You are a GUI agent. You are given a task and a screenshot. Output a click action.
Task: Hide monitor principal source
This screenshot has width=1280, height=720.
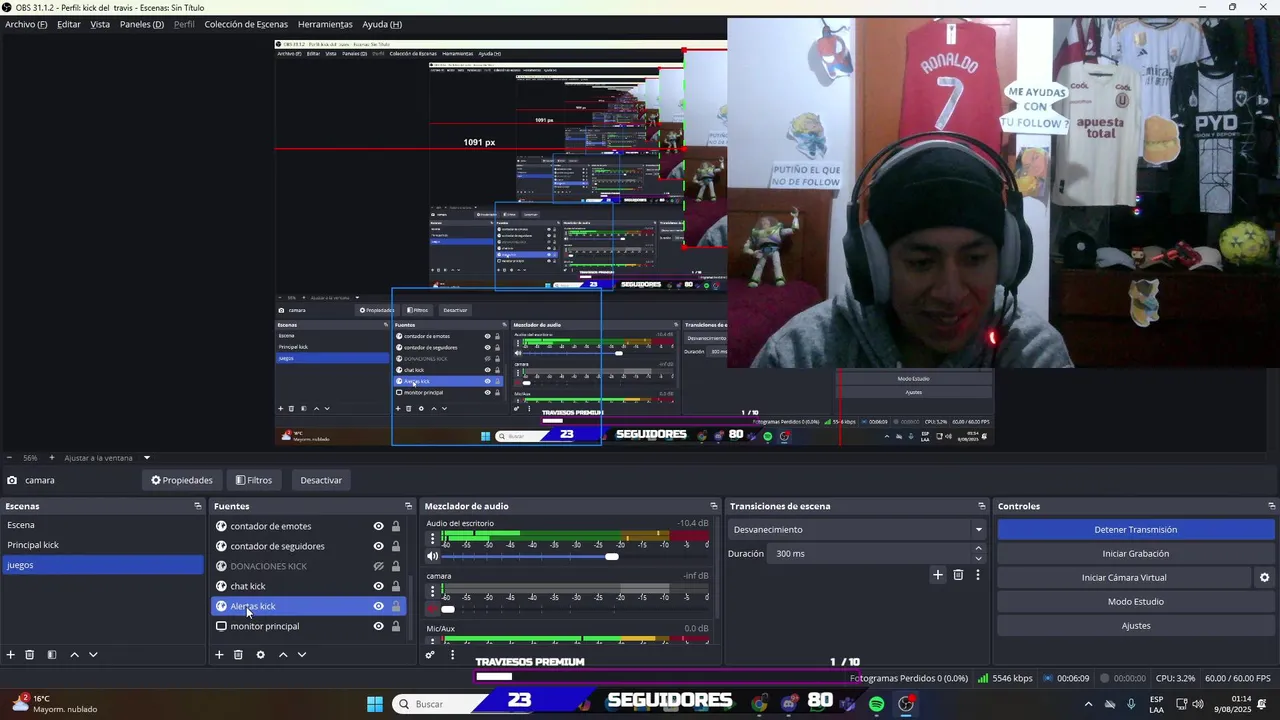point(378,626)
